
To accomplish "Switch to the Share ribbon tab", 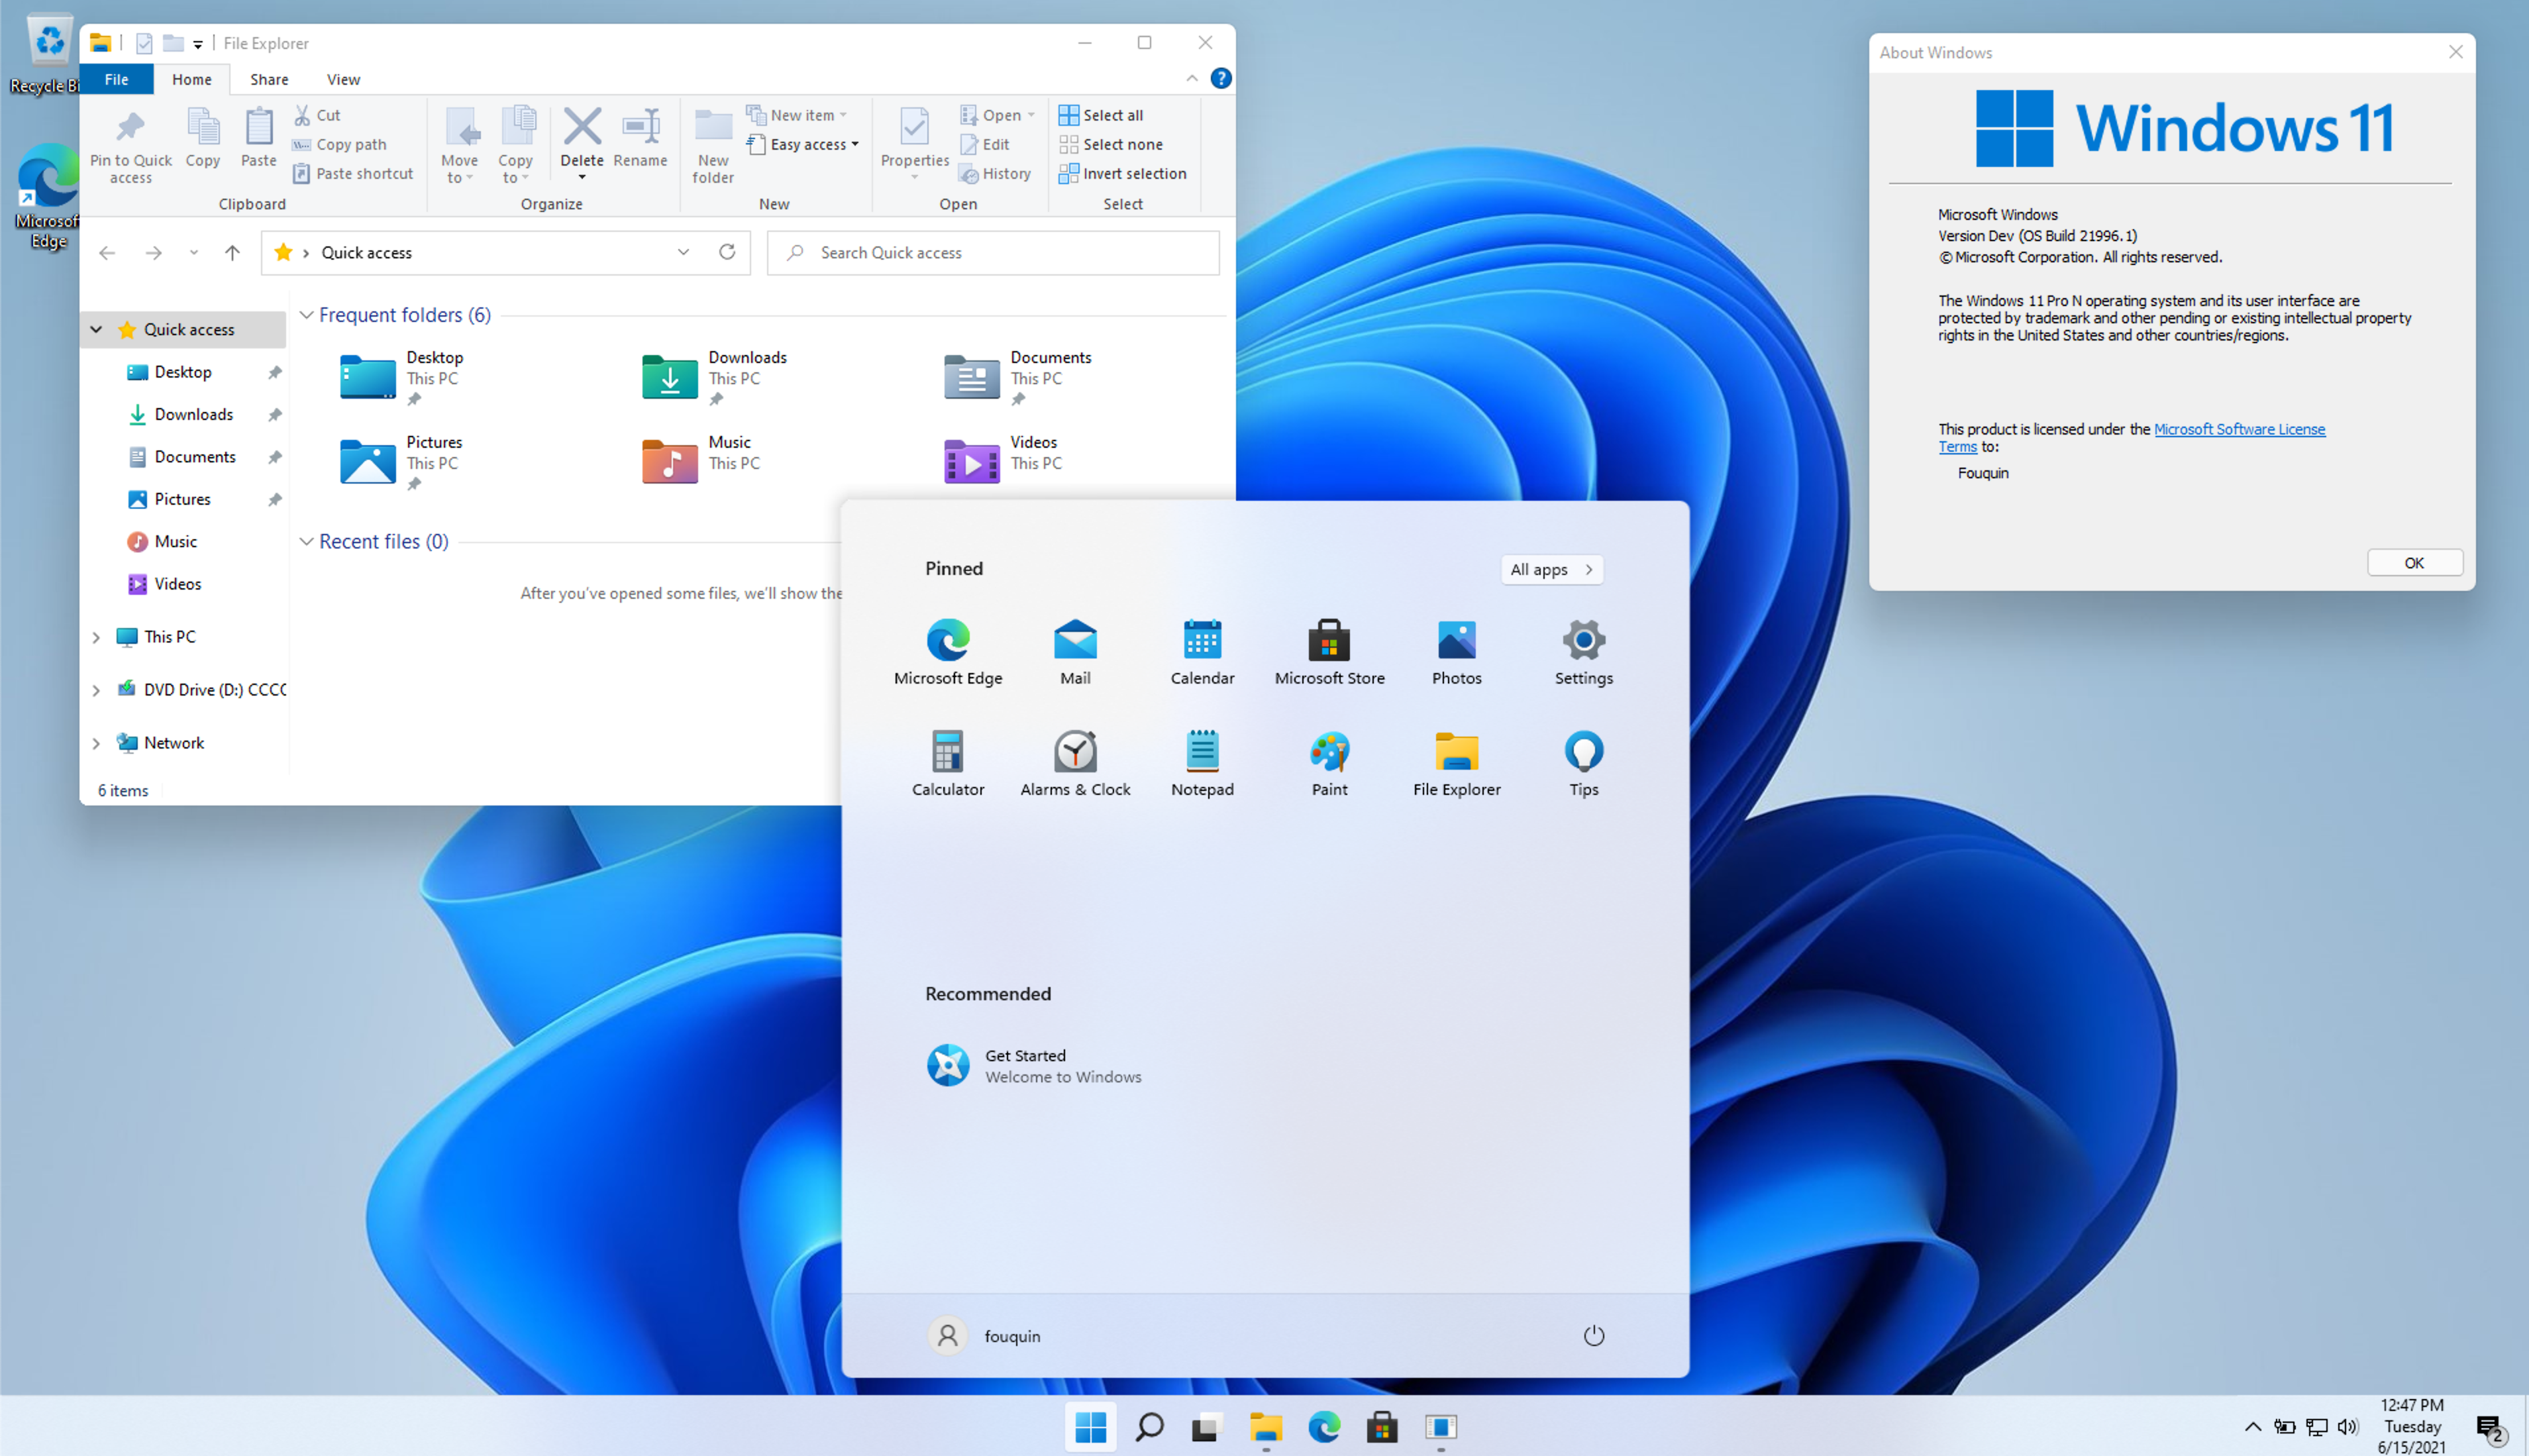I will point(269,79).
